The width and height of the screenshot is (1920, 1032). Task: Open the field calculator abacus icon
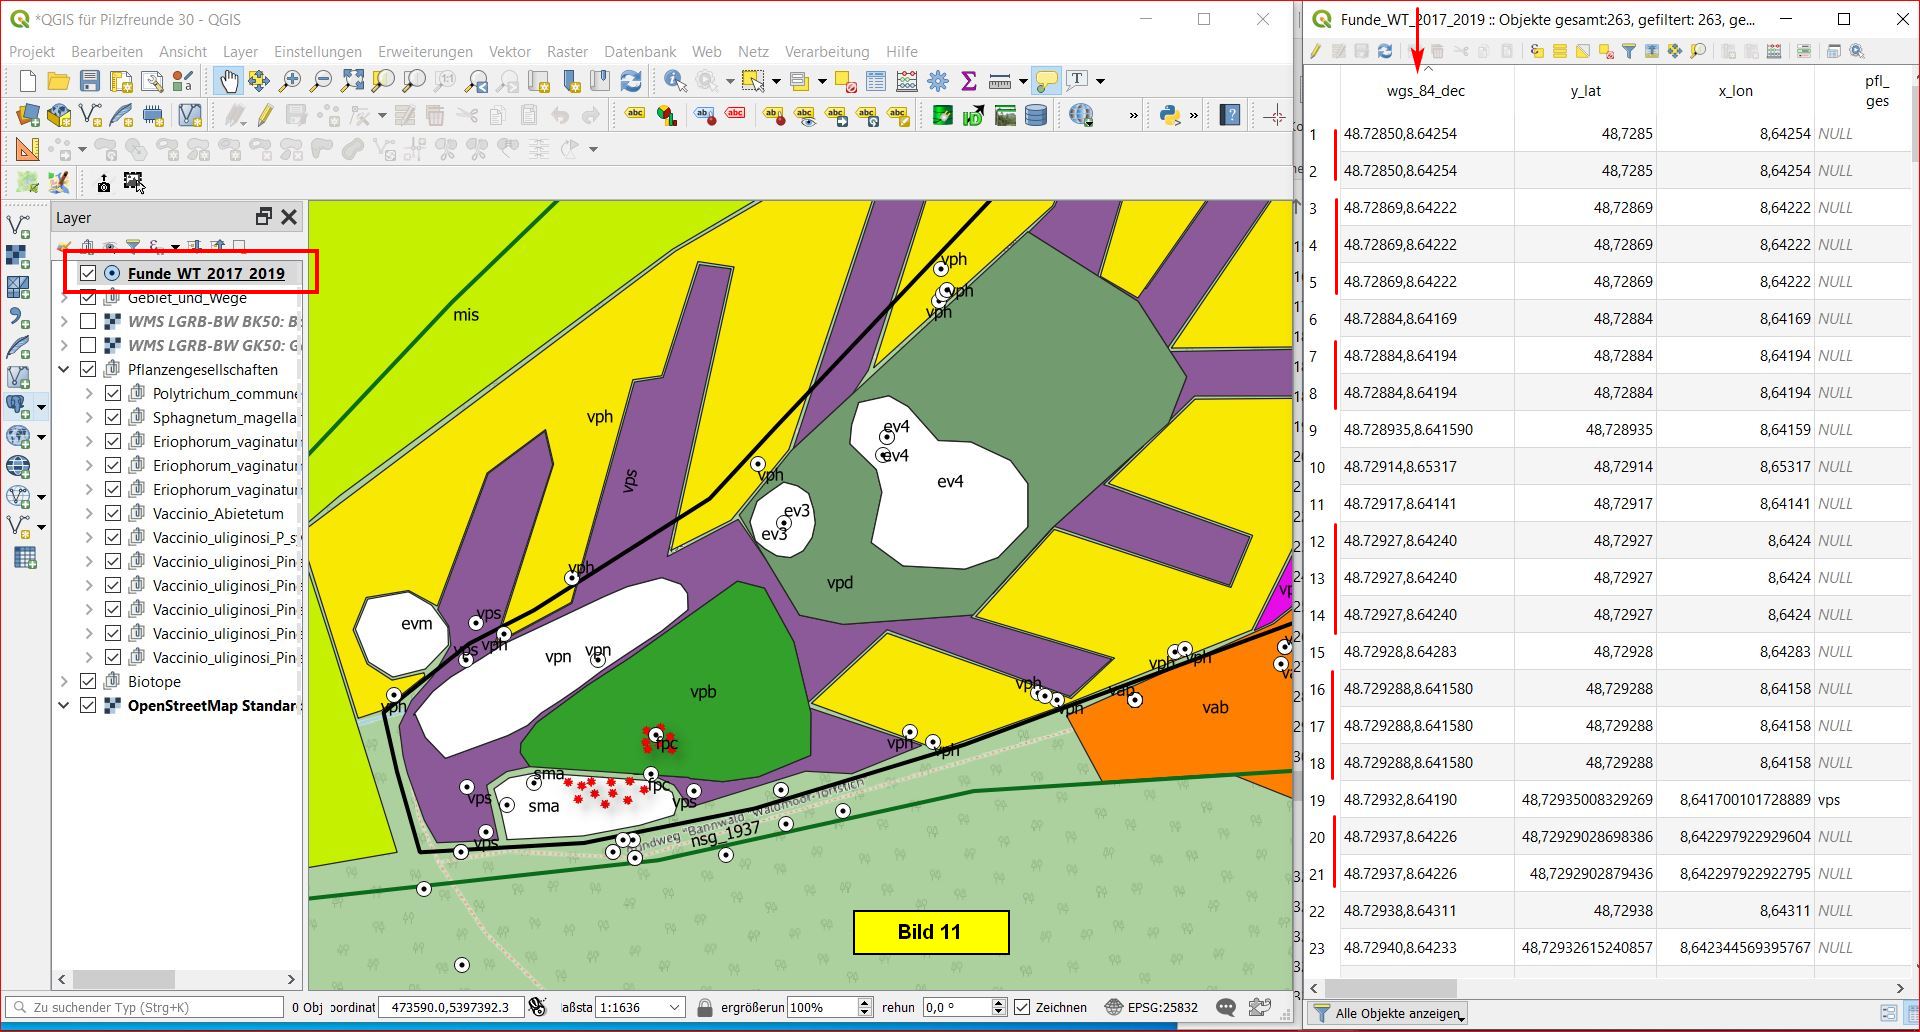907,81
